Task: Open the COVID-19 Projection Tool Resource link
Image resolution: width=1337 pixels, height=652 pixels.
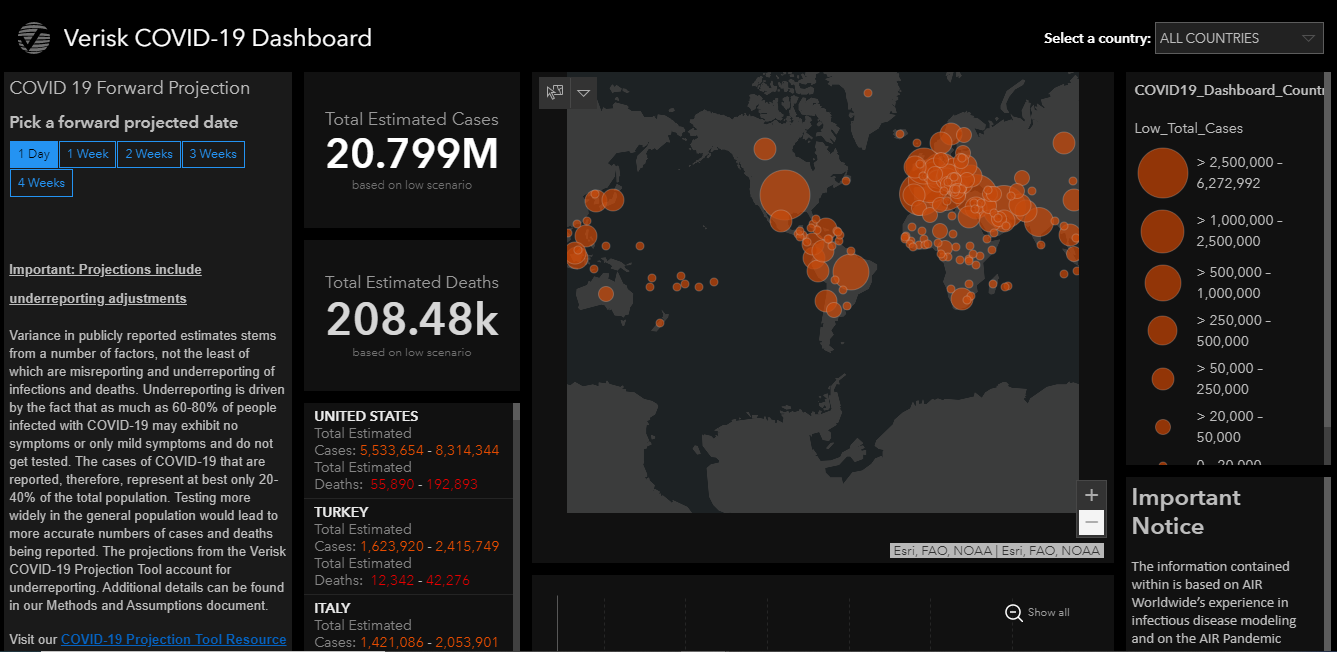Action: 174,639
